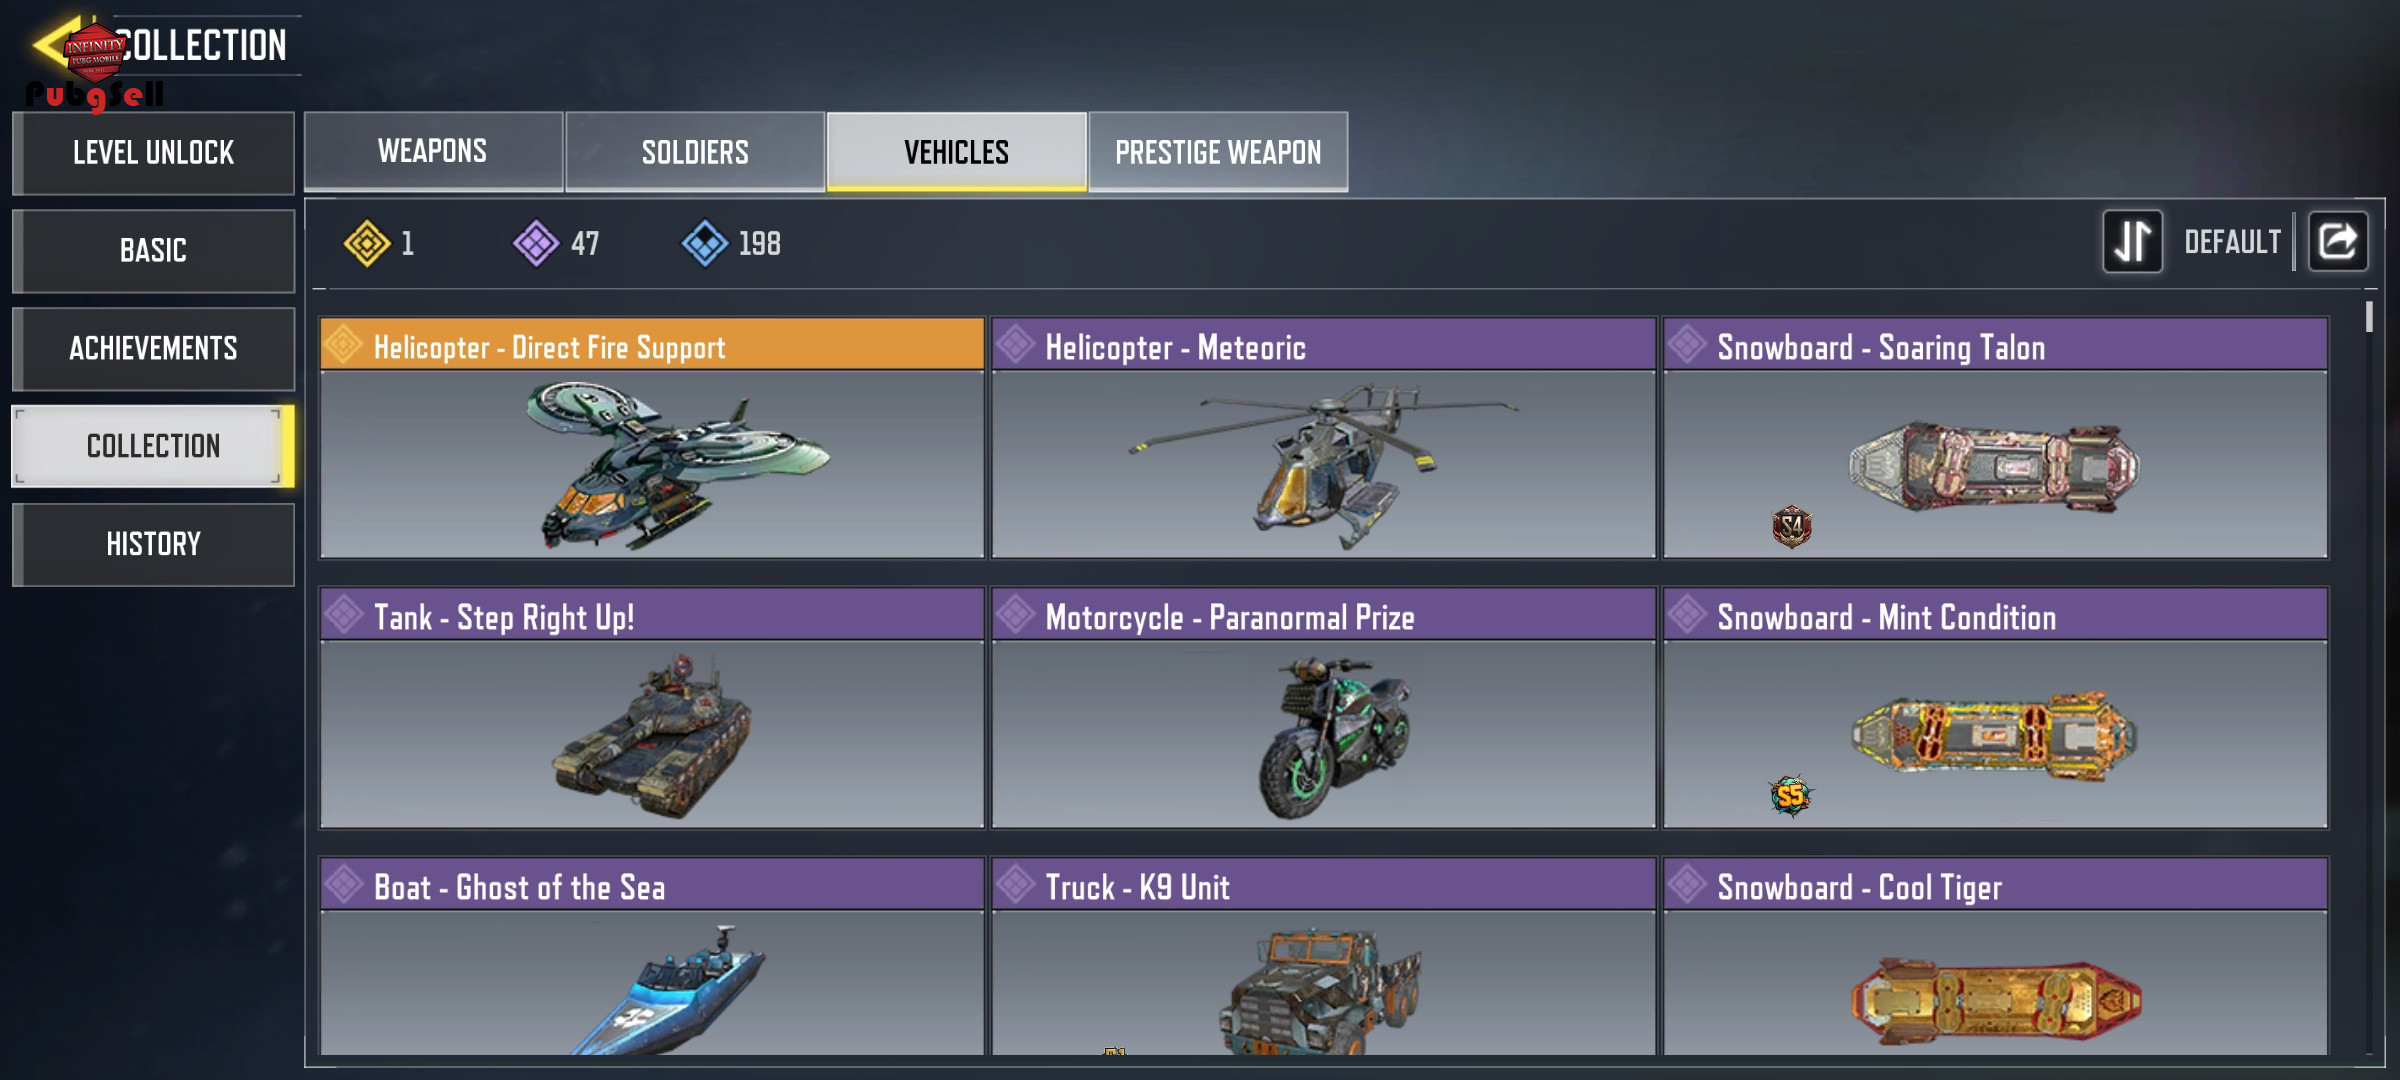Click the S5 season badge icon
This screenshot has height=1080, width=2400.
point(1790,796)
